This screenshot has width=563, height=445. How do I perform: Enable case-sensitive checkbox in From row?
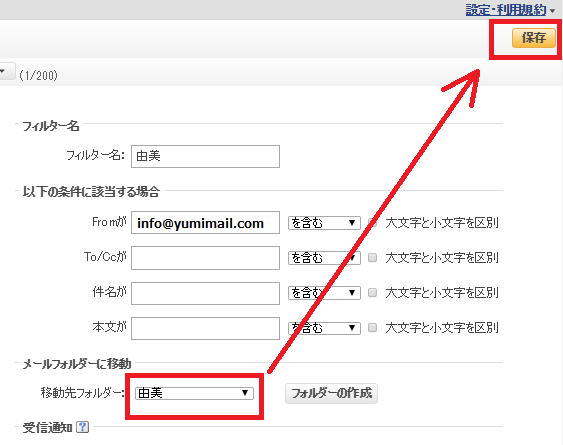click(x=373, y=223)
